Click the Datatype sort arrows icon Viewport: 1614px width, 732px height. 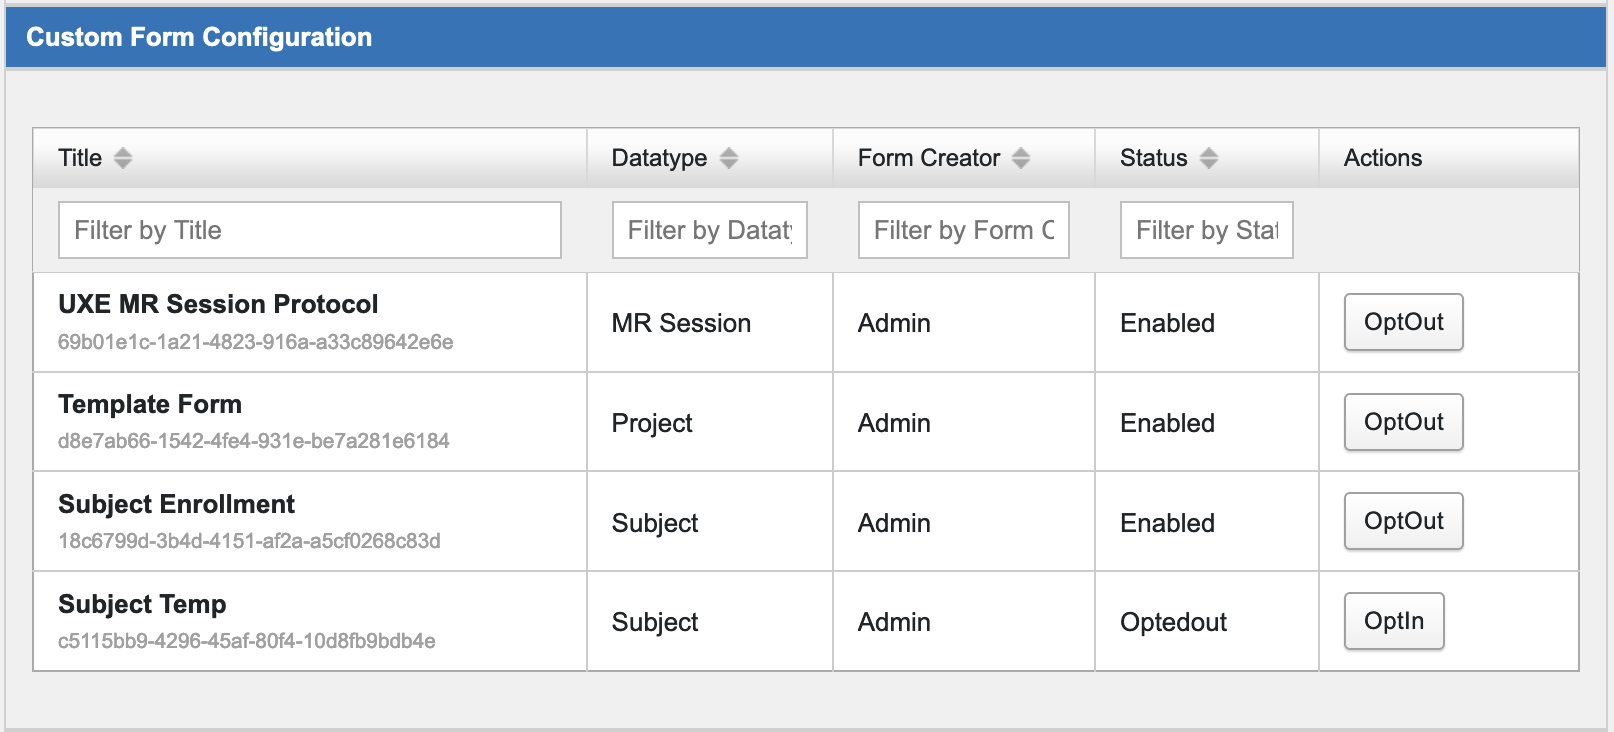(729, 158)
